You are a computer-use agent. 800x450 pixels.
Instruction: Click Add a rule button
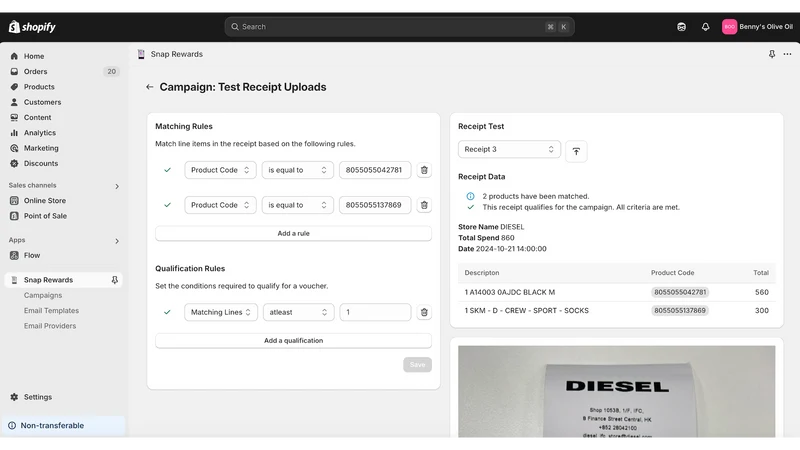293,233
